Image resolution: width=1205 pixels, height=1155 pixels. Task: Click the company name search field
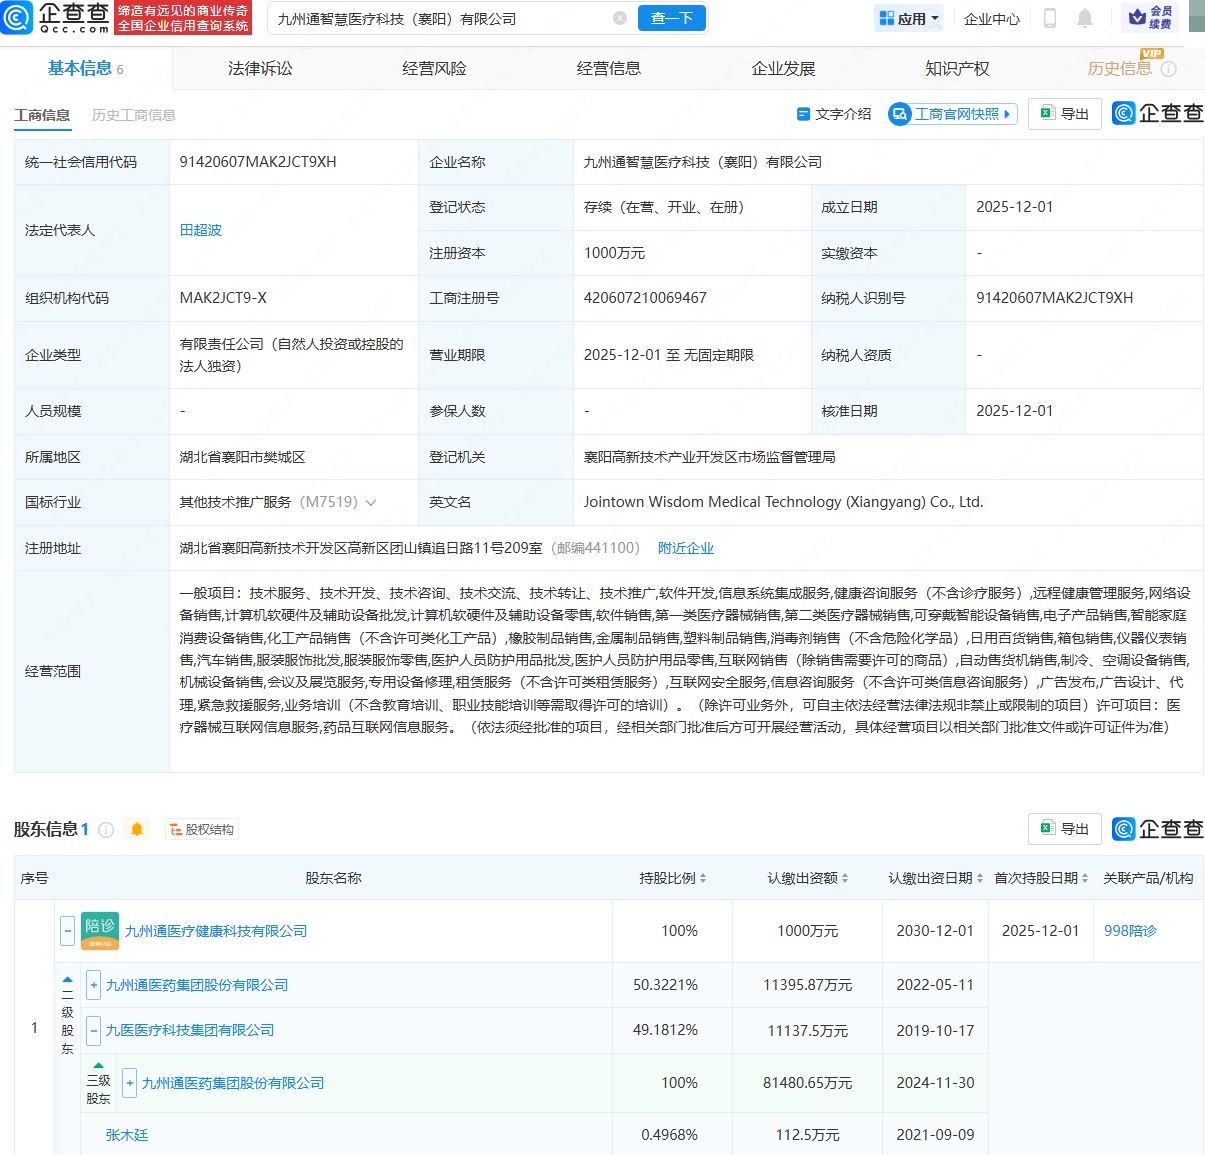[440, 18]
